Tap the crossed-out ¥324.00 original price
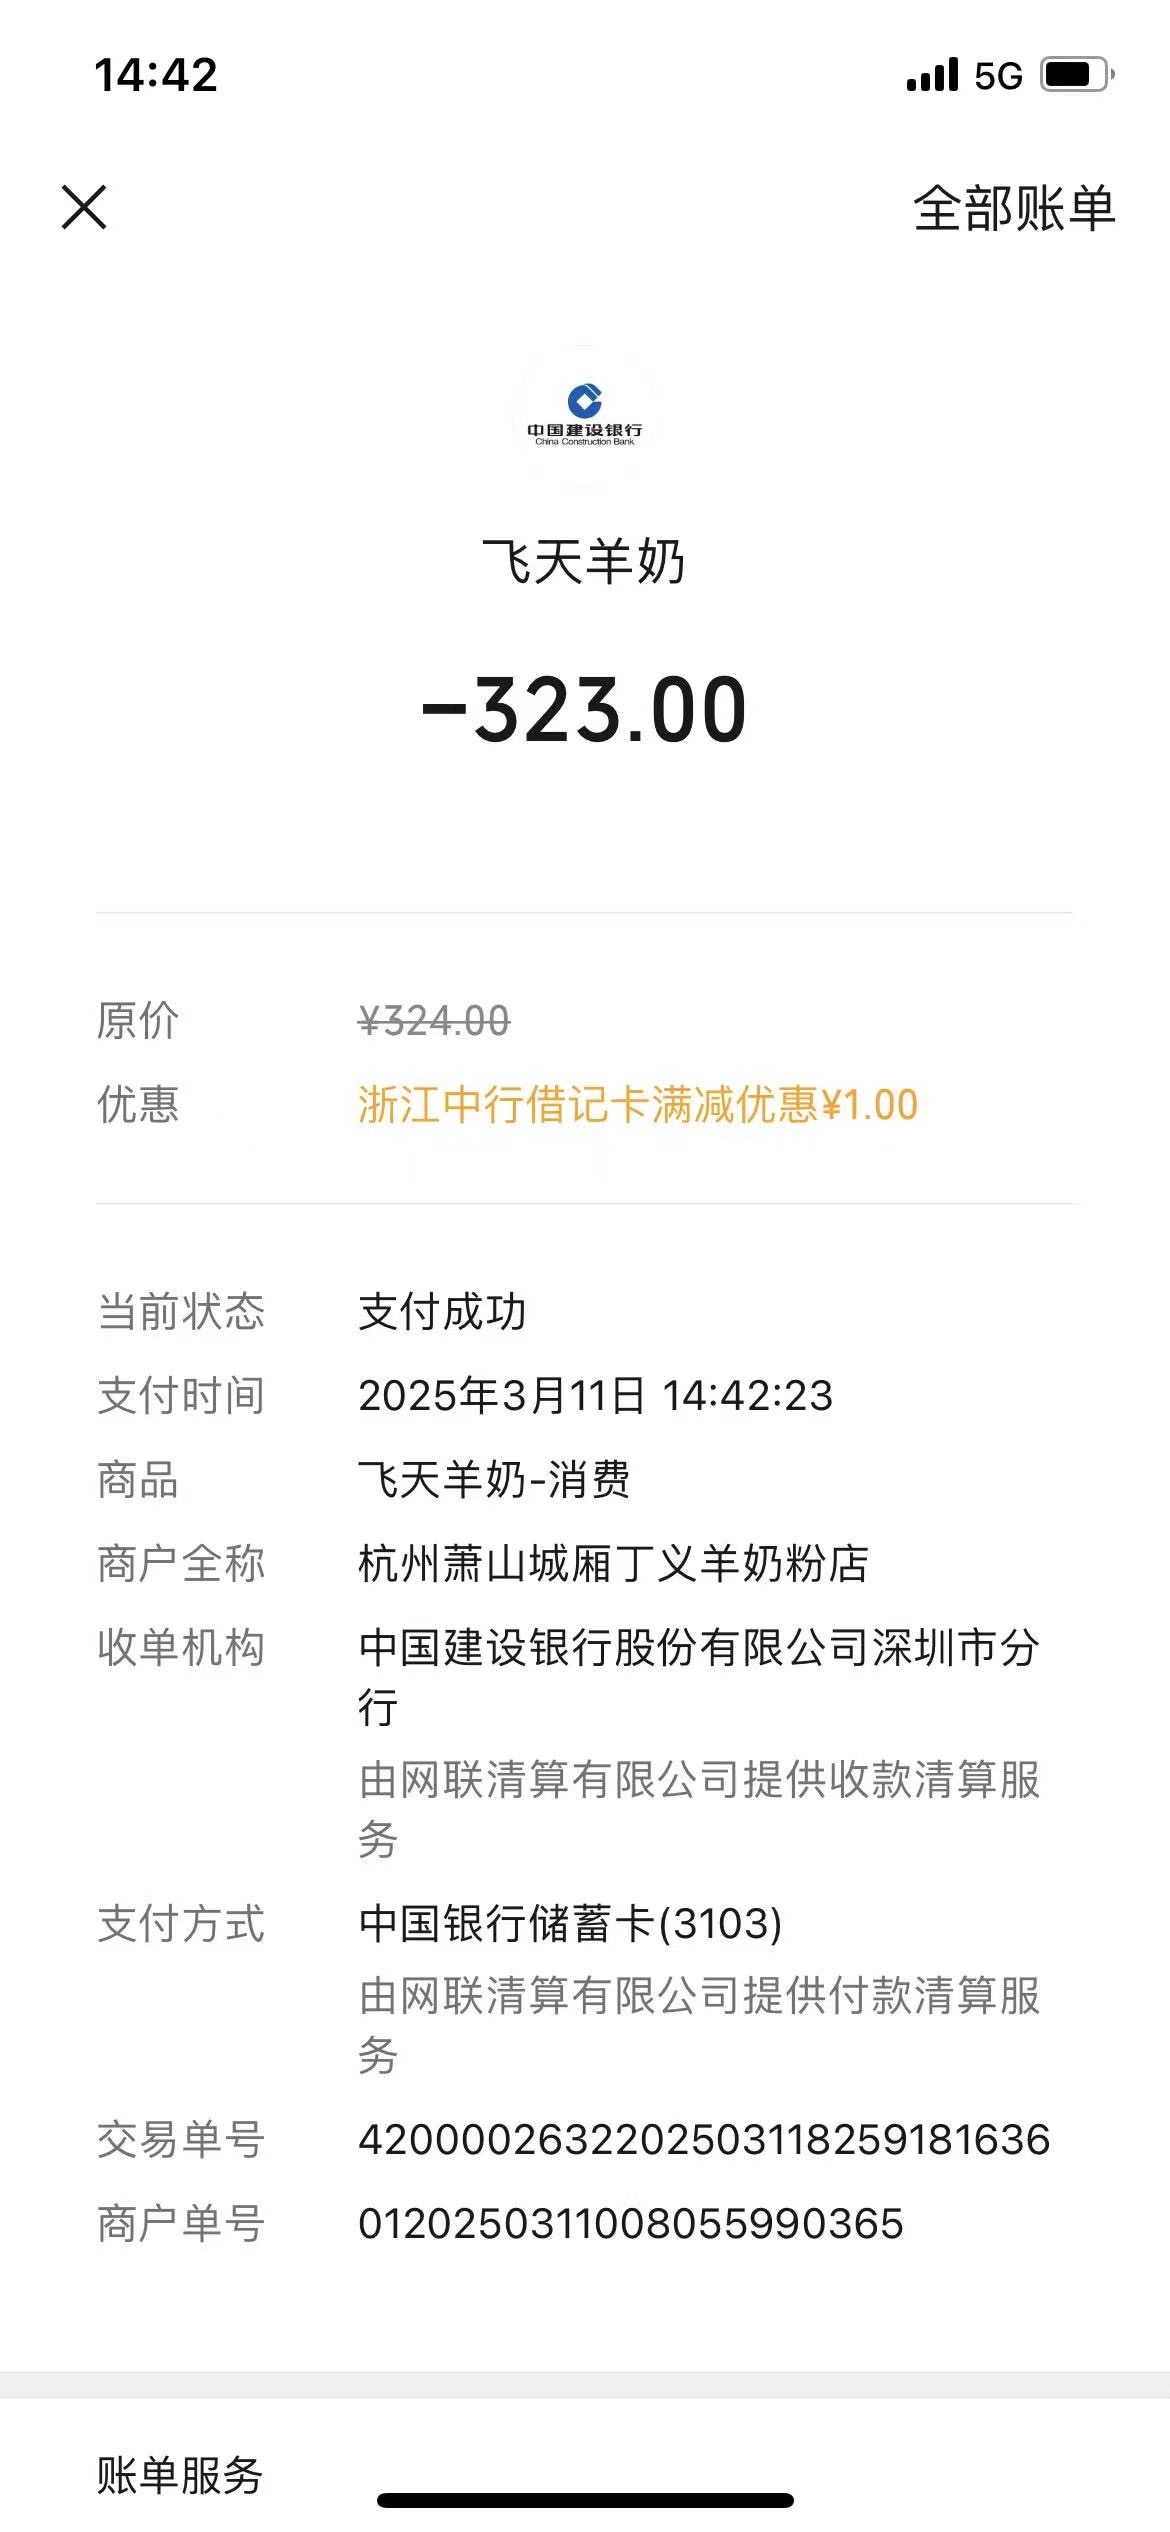1170x2532 pixels. (x=434, y=1021)
